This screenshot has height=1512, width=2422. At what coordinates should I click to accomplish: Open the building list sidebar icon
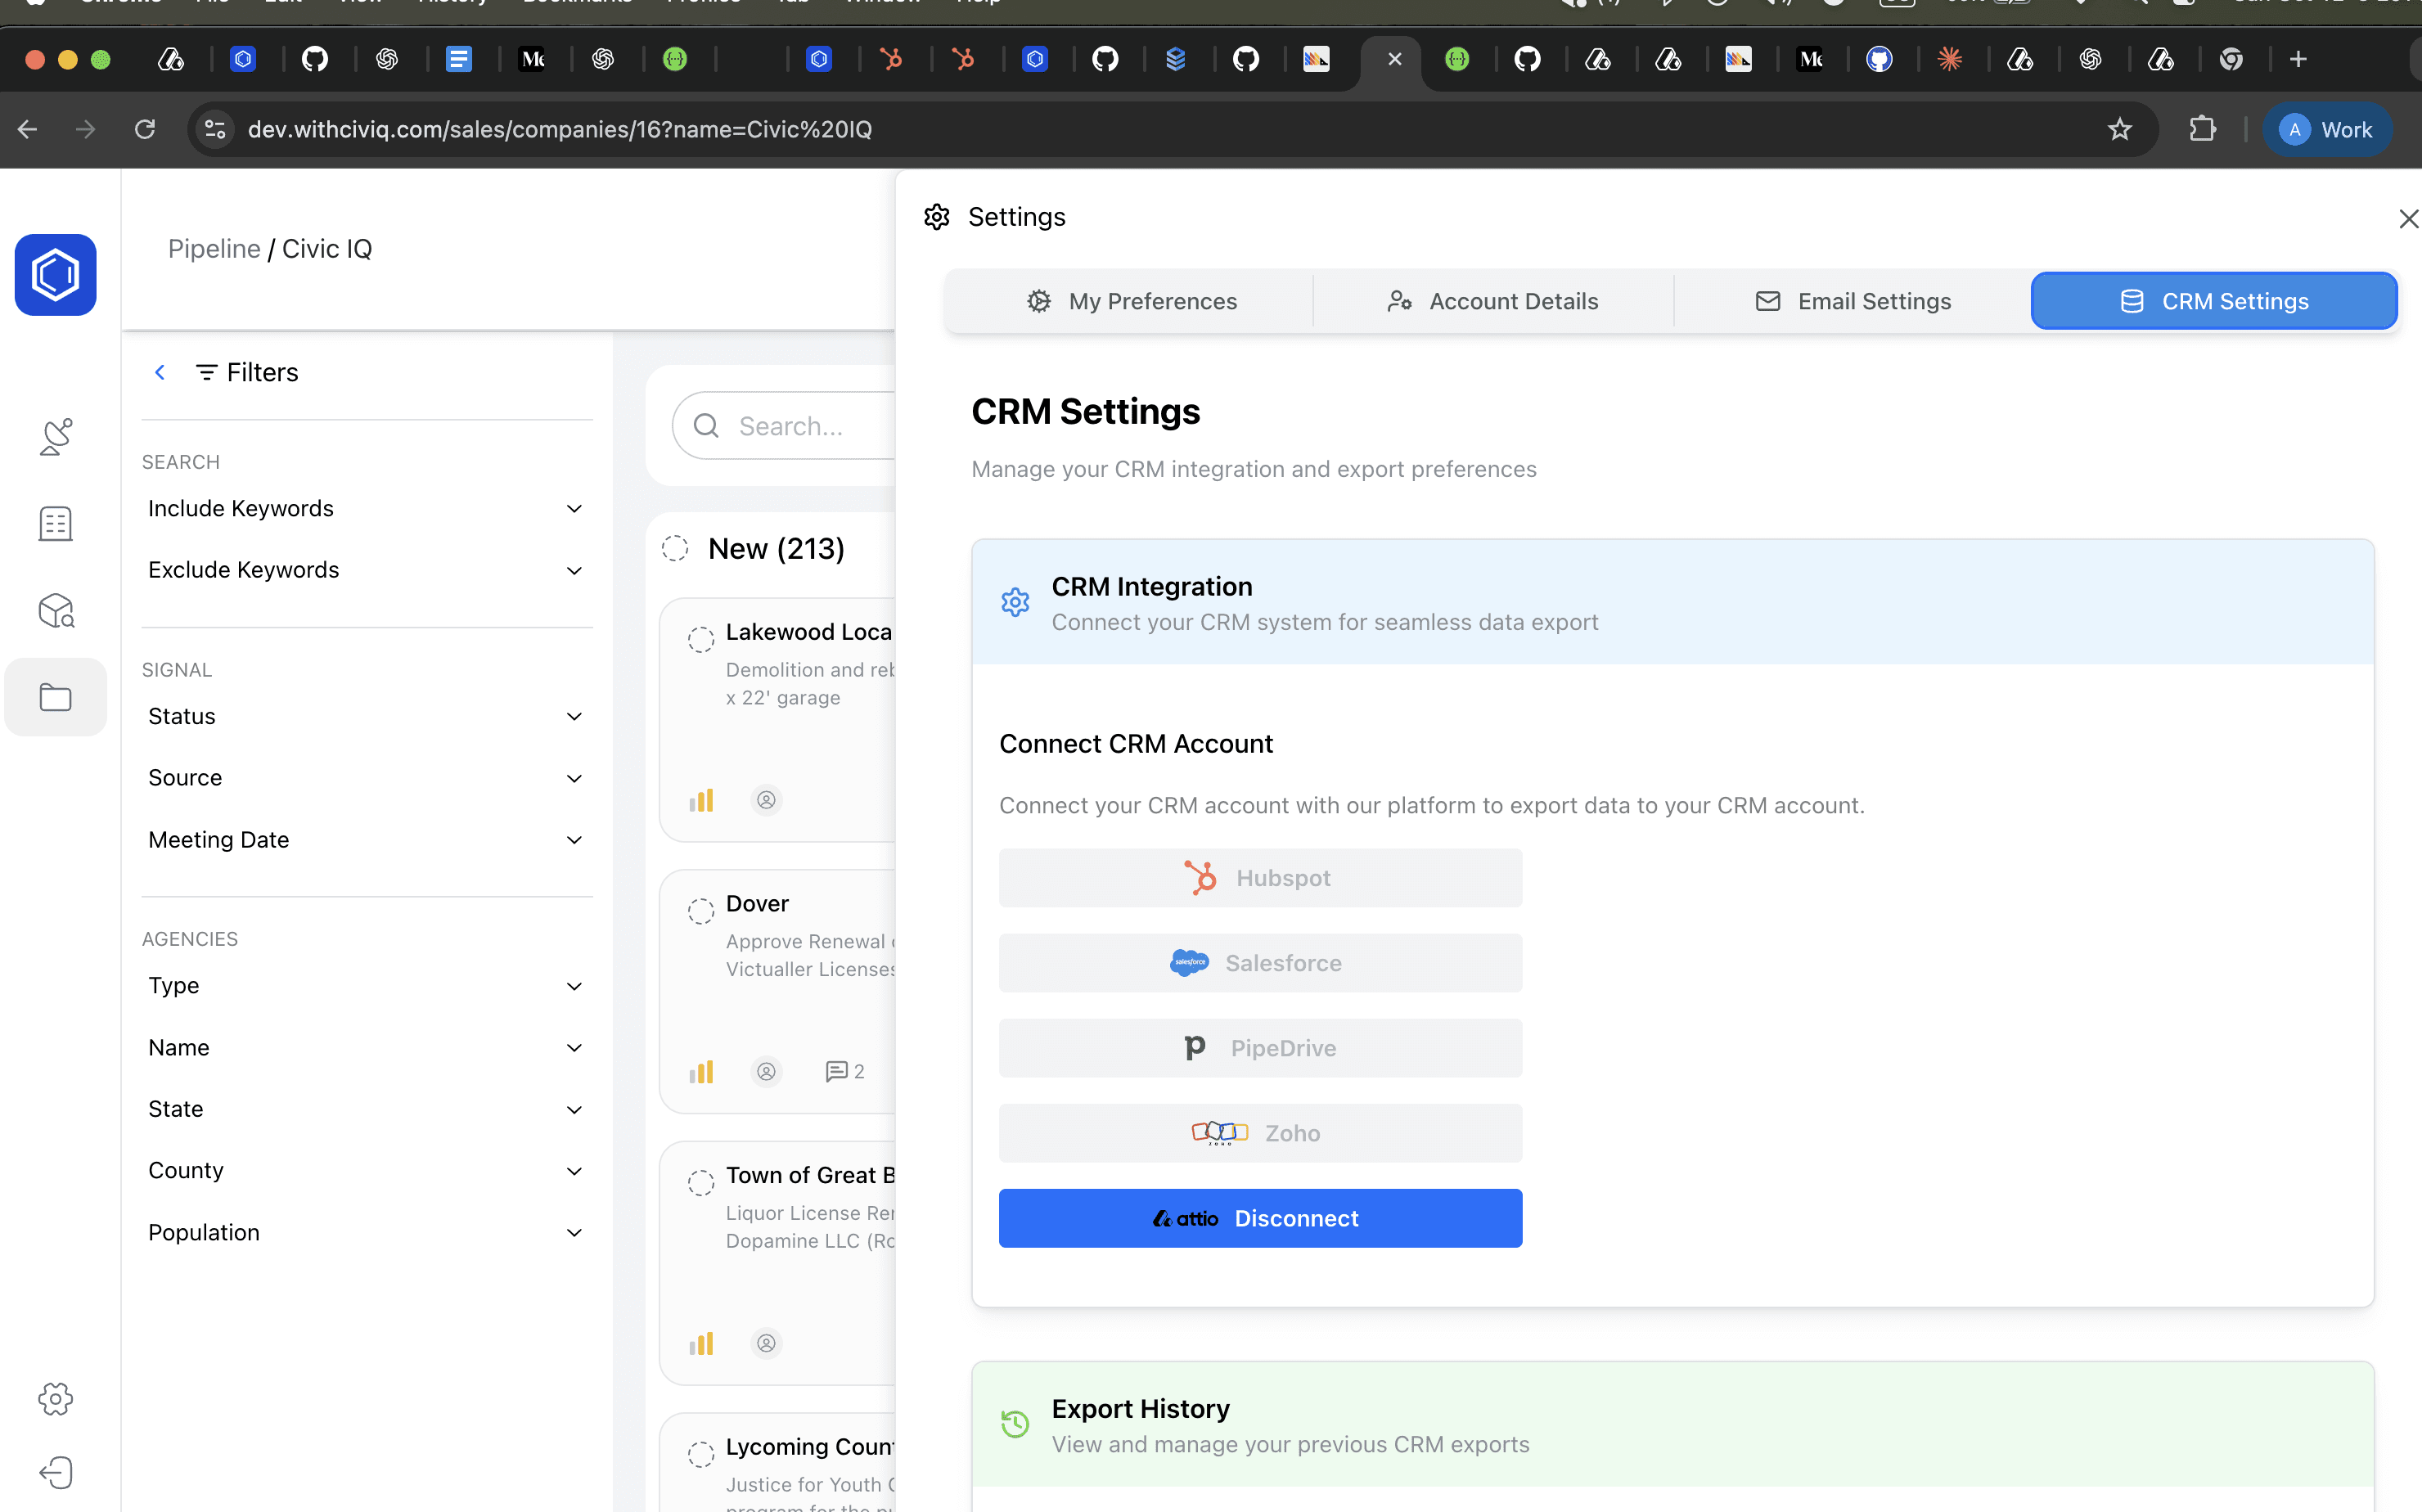56,523
